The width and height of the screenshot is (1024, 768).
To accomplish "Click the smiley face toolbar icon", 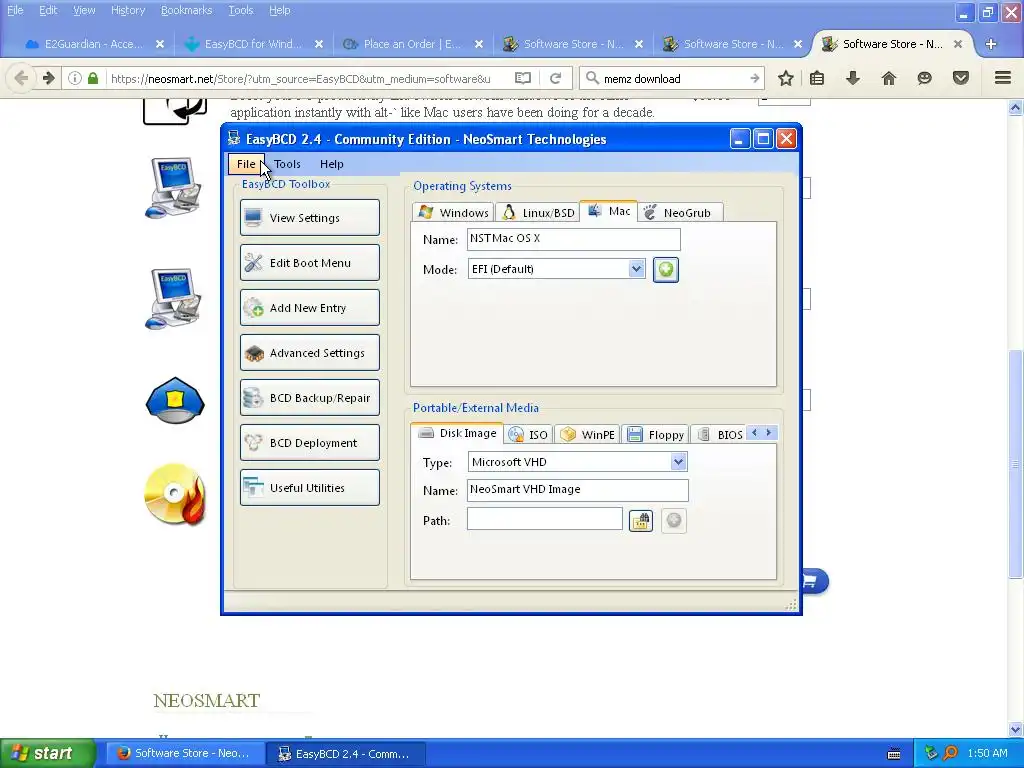I will [x=924, y=78].
